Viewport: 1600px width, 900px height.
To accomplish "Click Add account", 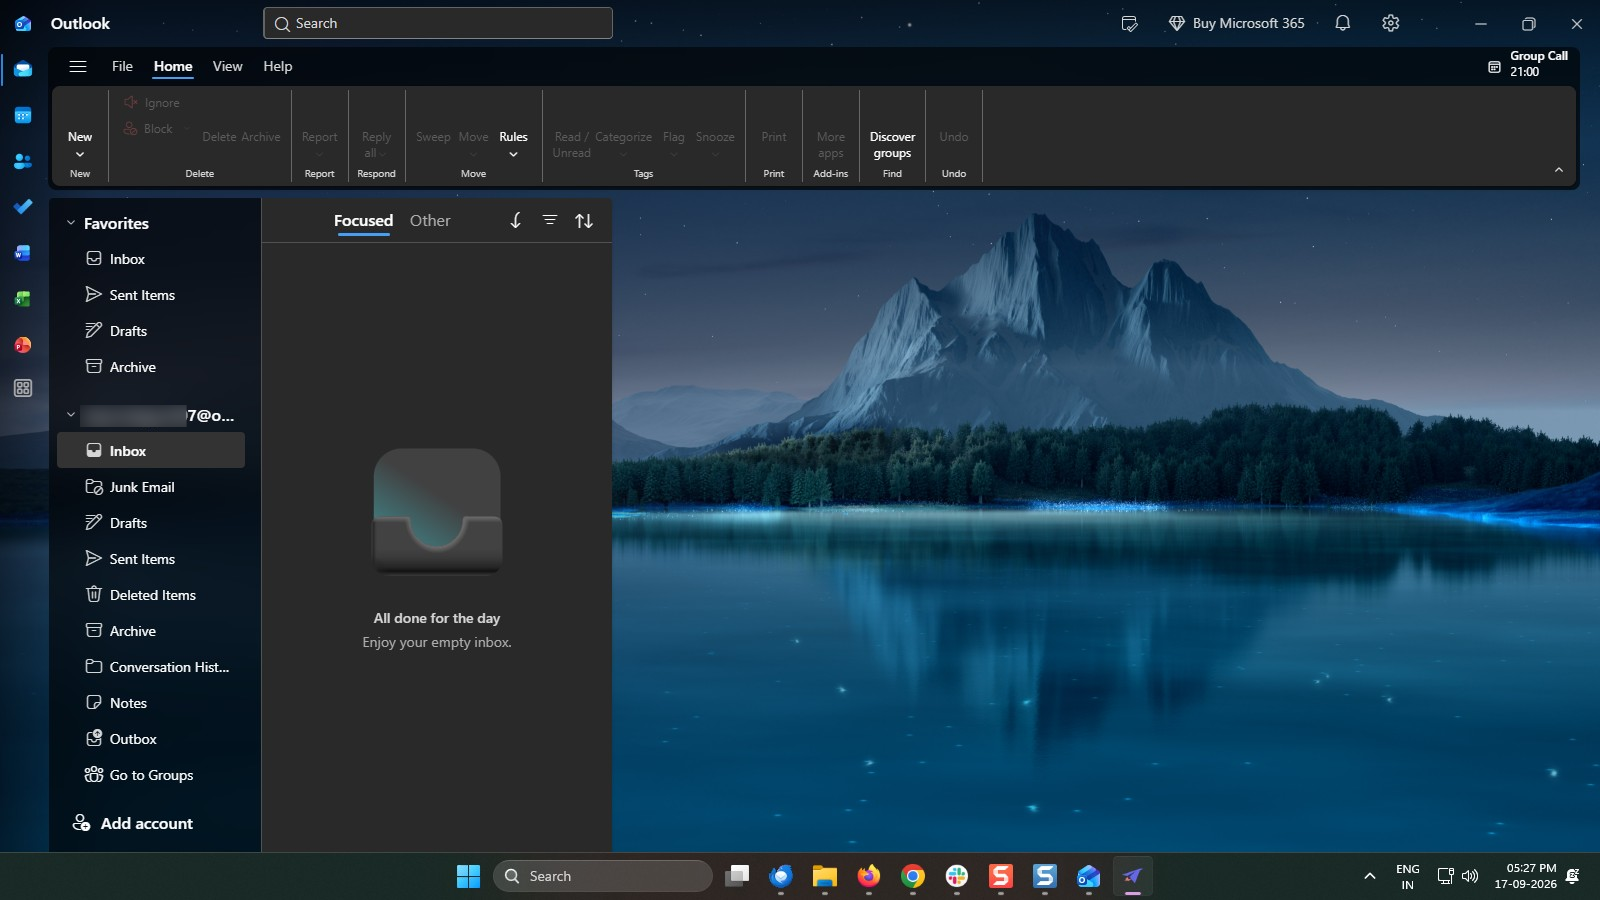I will (133, 823).
